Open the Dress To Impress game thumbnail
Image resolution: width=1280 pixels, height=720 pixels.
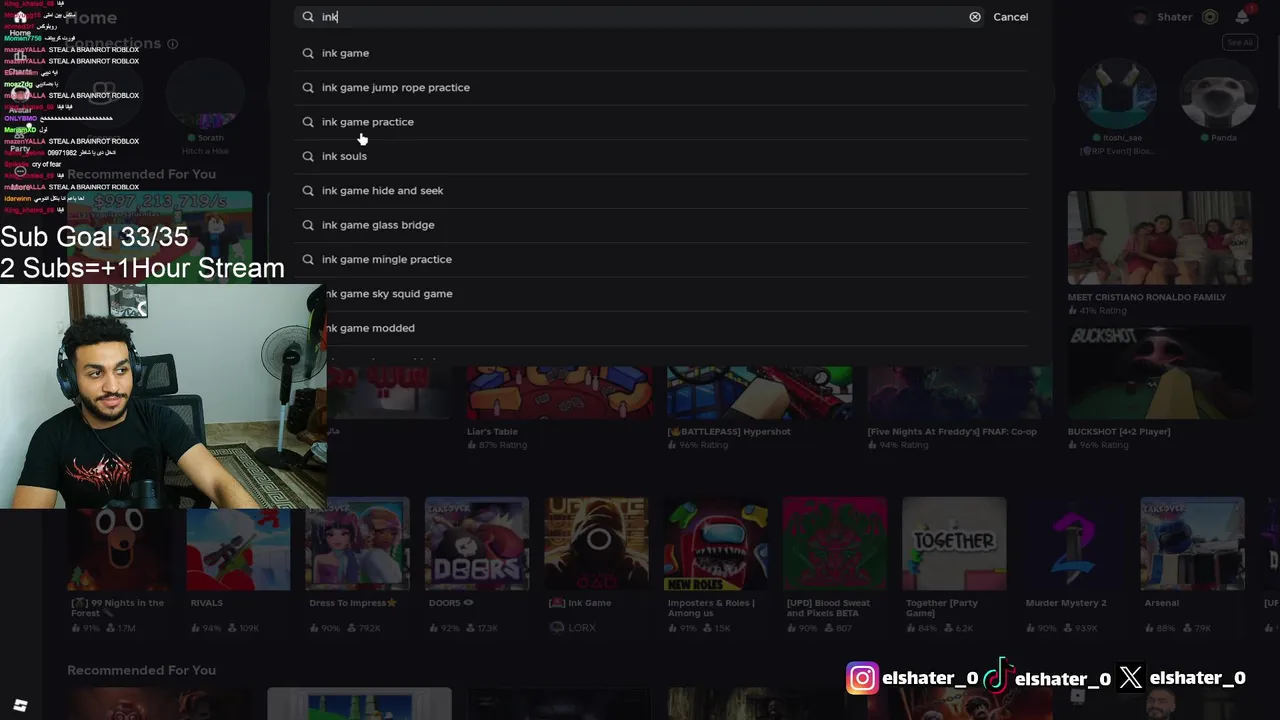(x=358, y=544)
